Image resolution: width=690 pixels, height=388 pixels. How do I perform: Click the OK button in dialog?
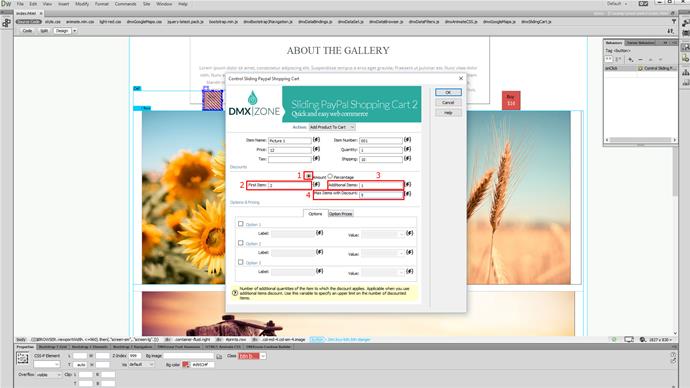448,92
